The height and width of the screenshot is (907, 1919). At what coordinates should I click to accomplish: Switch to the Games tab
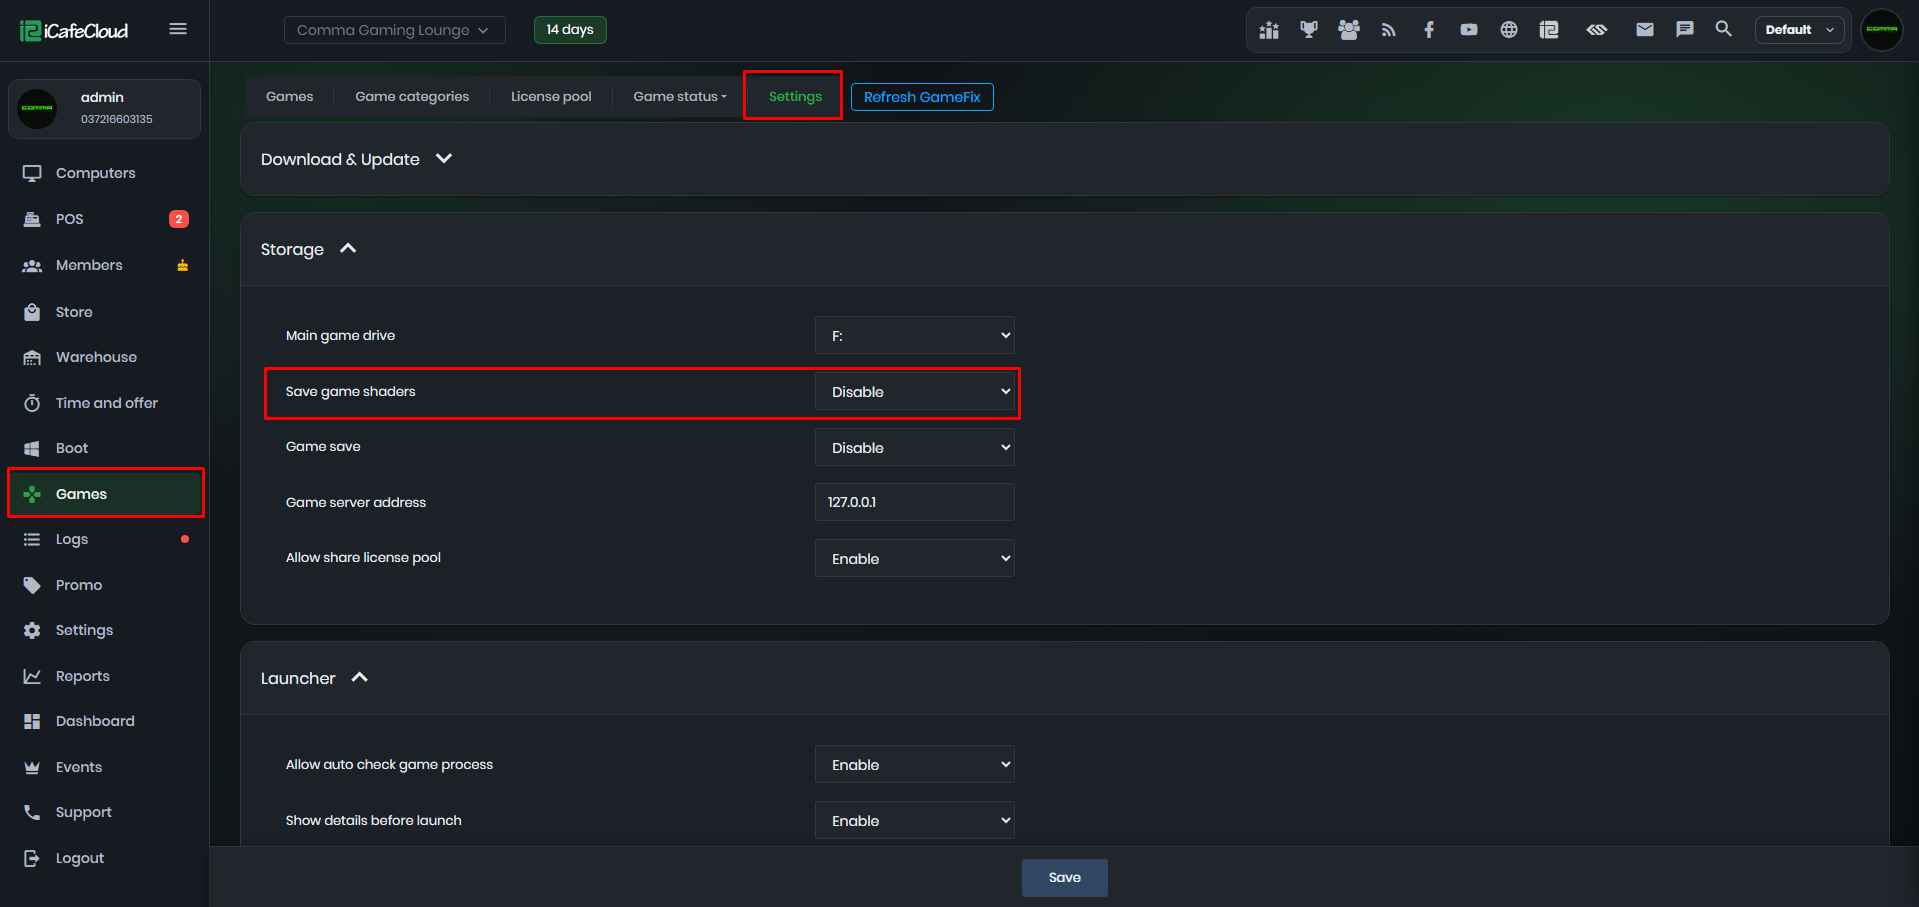tap(290, 97)
